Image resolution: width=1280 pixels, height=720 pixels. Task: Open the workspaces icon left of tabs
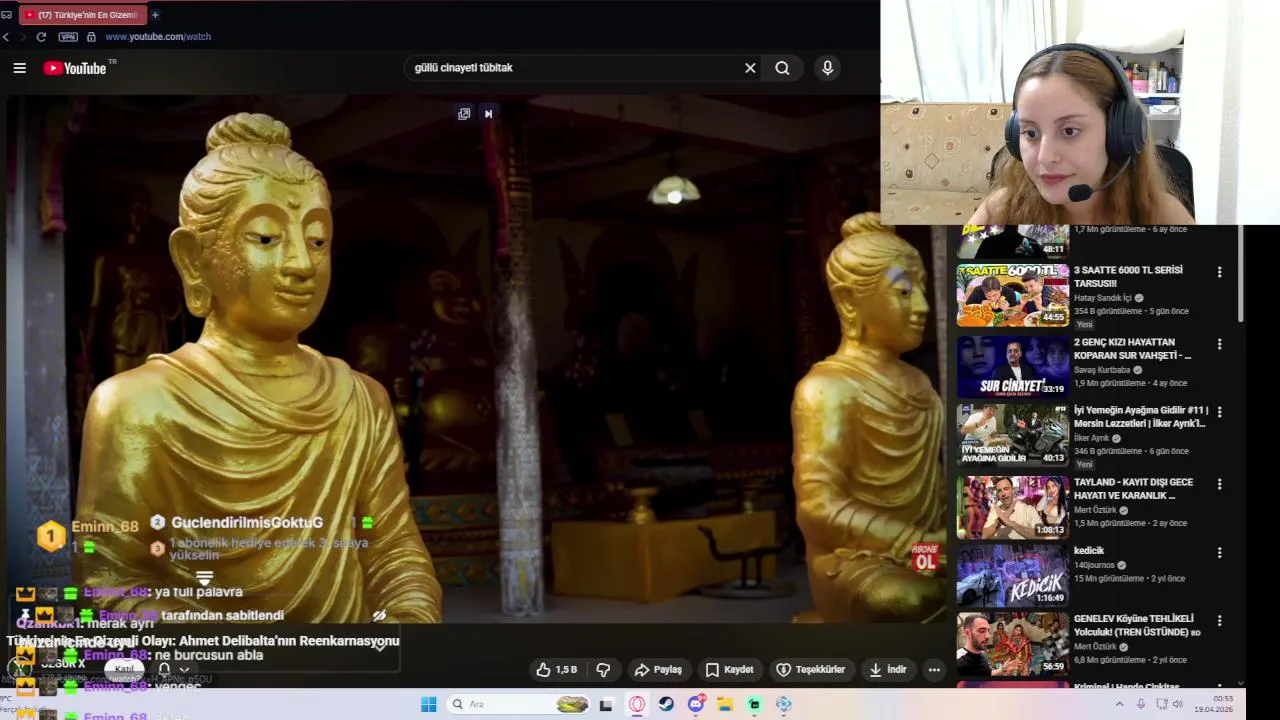coord(6,15)
